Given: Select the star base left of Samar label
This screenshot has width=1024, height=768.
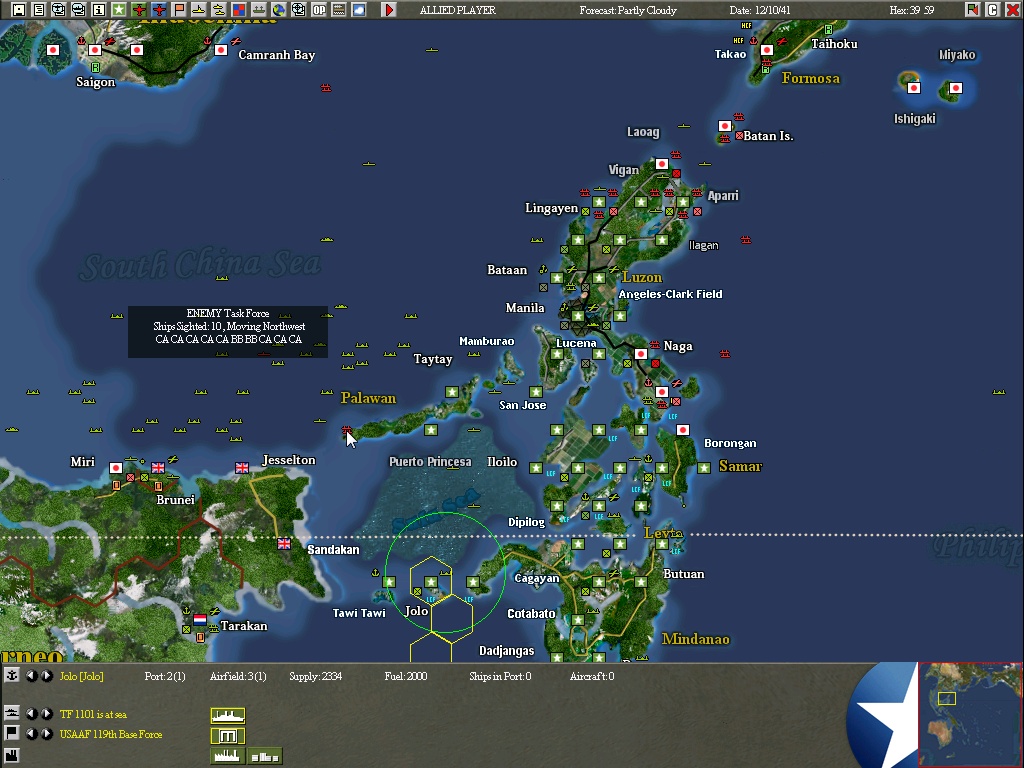Looking at the screenshot, I should click(x=703, y=468).
